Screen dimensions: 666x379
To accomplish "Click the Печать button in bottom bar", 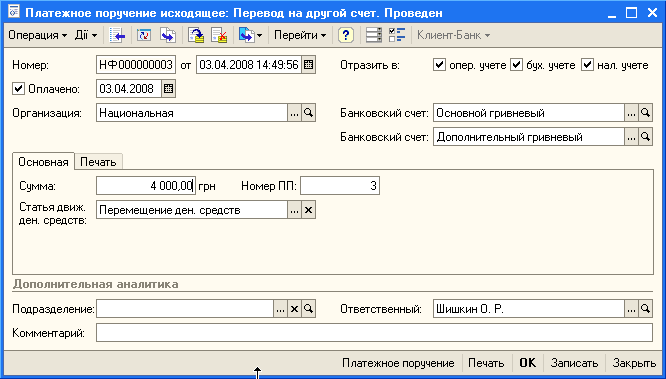I will click(x=486, y=363).
